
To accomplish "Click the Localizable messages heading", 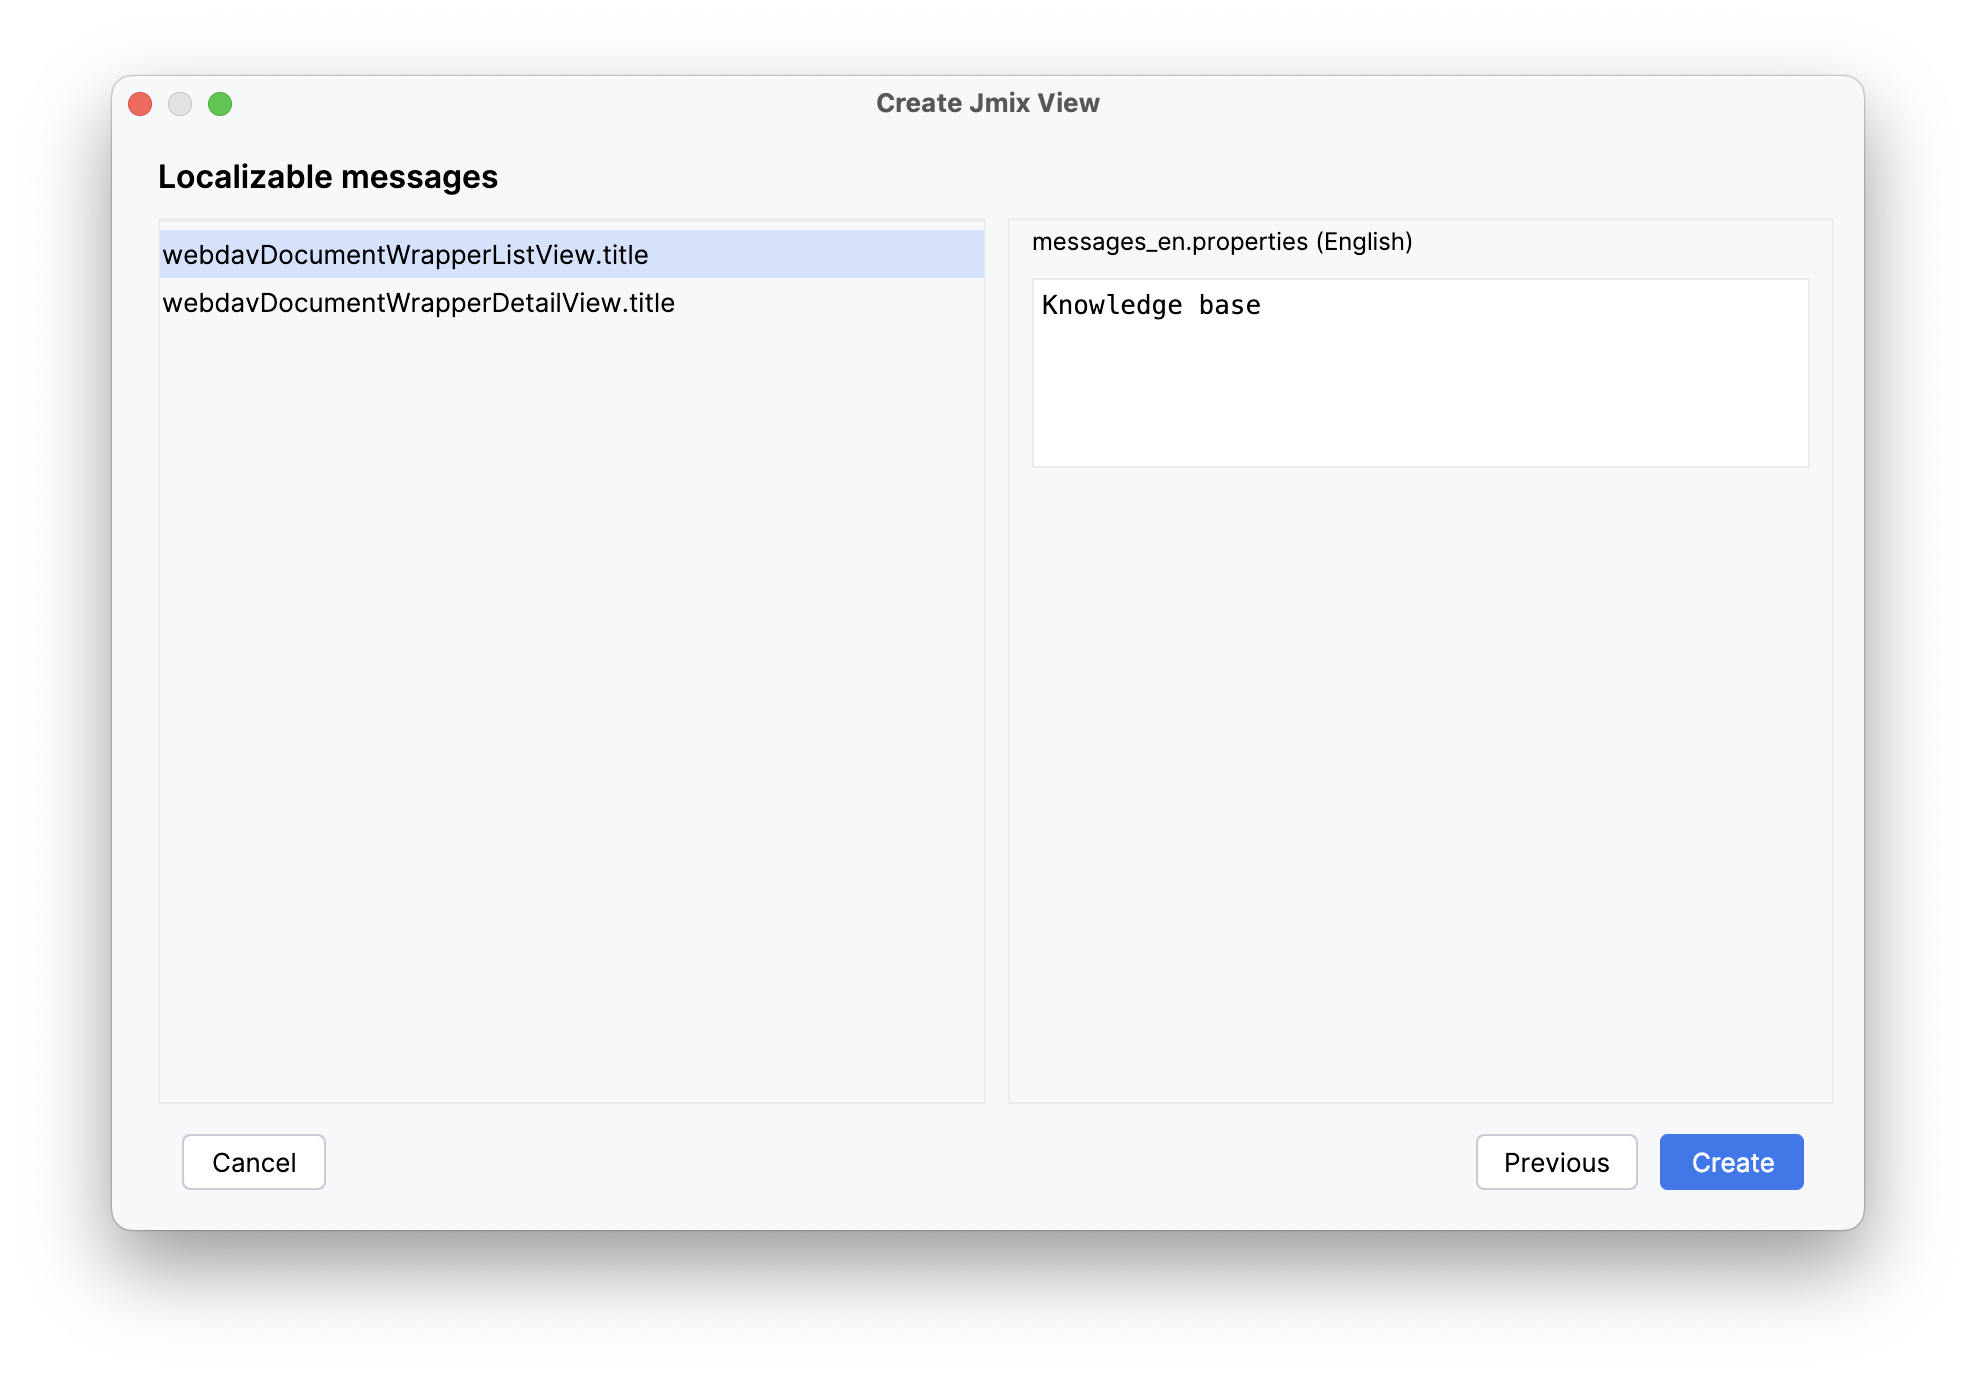I will coord(328,176).
